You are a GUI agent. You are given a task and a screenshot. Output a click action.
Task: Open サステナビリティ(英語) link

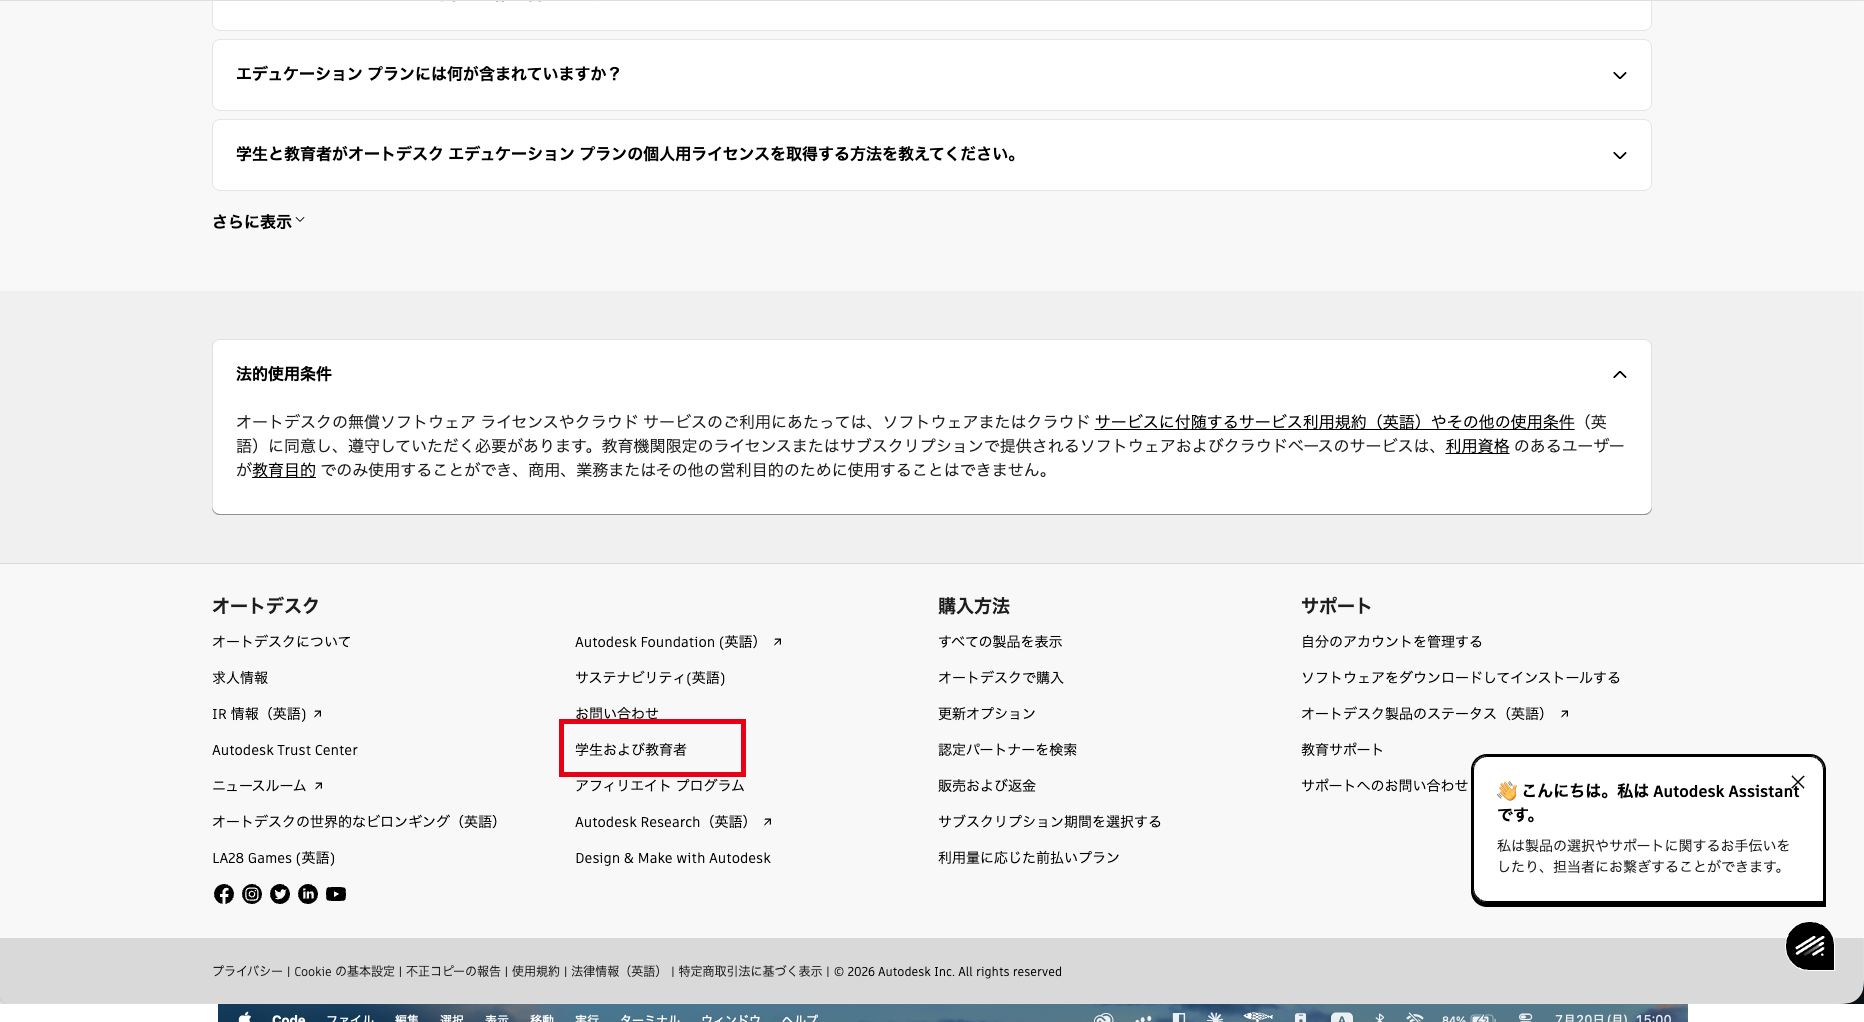[650, 678]
